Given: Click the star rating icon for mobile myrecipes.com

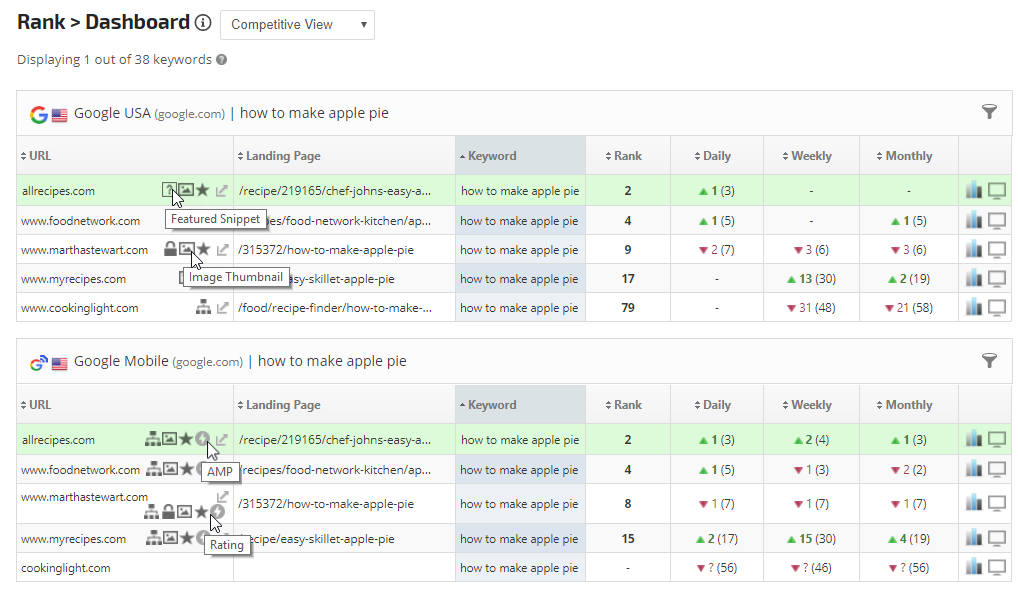Looking at the screenshot, I should [186, 538].
